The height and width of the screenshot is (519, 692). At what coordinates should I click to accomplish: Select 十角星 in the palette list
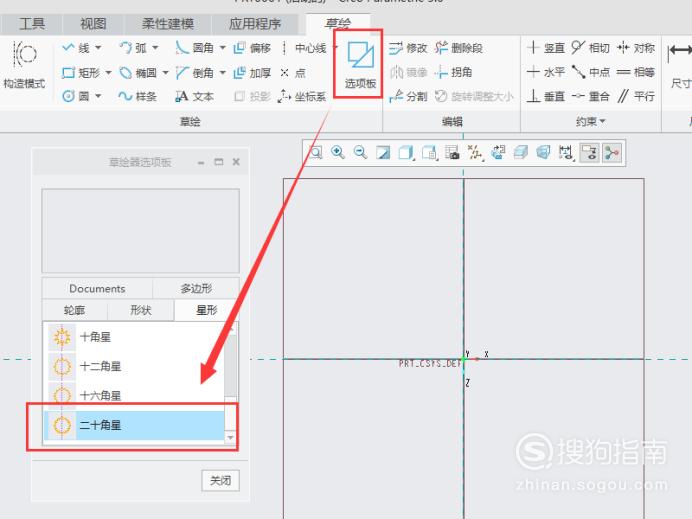pos(135,337)
